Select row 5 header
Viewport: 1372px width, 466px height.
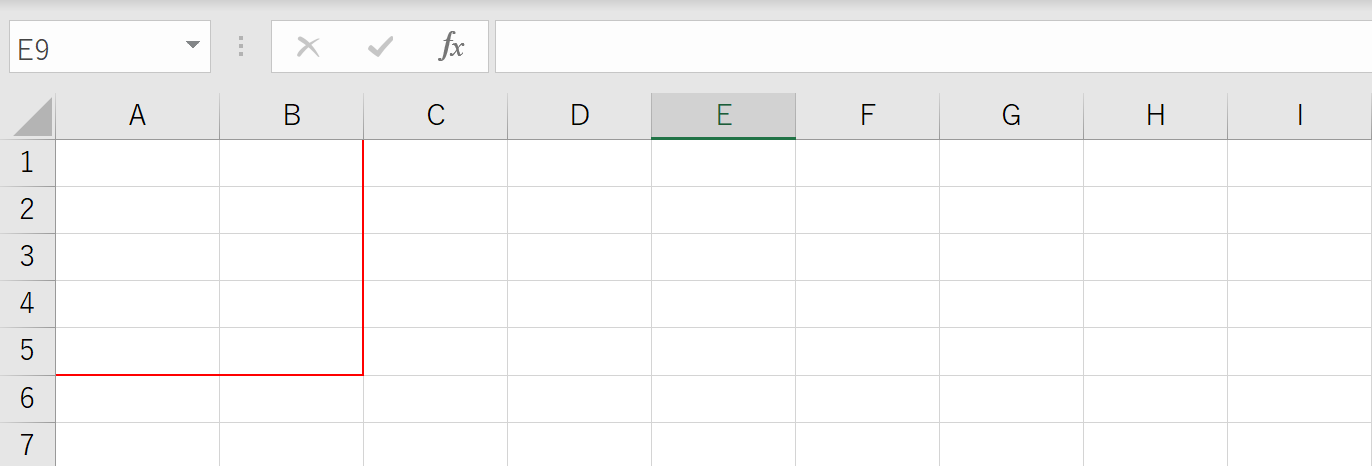(27, 351)
